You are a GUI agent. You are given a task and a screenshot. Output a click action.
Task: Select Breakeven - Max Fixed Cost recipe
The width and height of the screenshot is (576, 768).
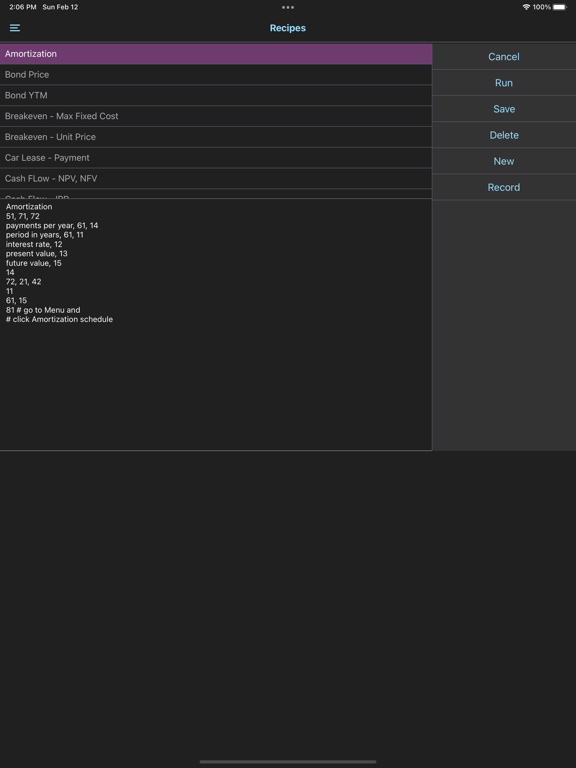click(x=216, y=116)
